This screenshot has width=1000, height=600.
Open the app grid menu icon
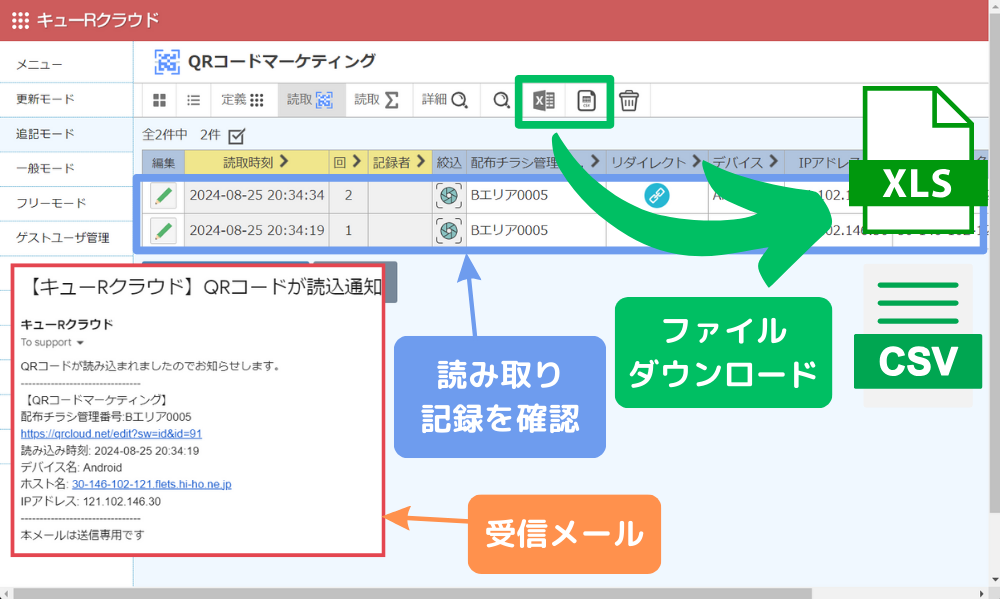(20, 20)
